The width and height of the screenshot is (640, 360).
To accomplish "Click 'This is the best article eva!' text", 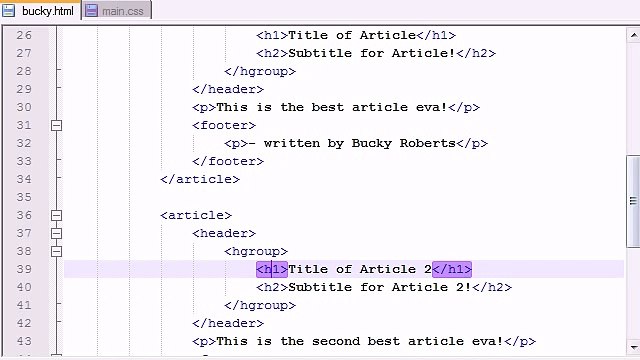I will point(332,107).
